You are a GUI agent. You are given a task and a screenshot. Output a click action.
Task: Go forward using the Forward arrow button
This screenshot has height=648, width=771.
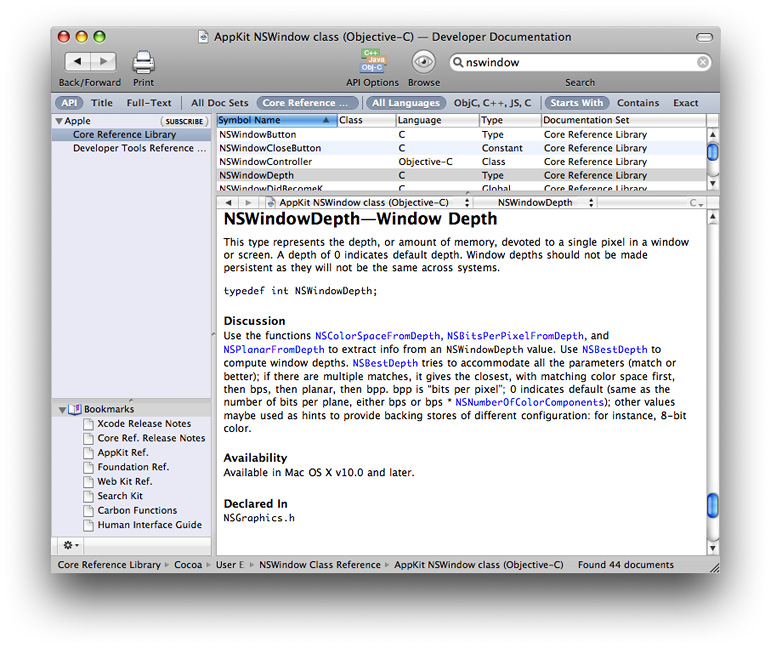tap(104, 61)
